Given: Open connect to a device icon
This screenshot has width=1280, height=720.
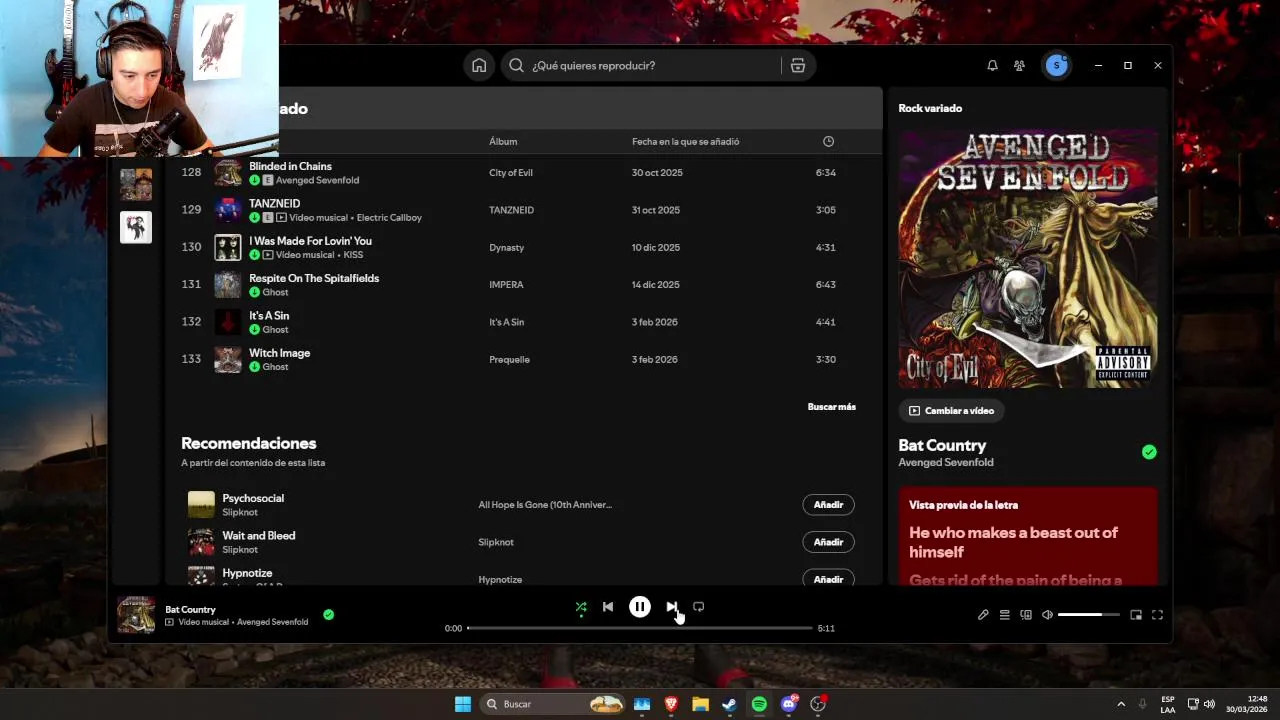Looking at the screenshot, I should [1026, 615].
